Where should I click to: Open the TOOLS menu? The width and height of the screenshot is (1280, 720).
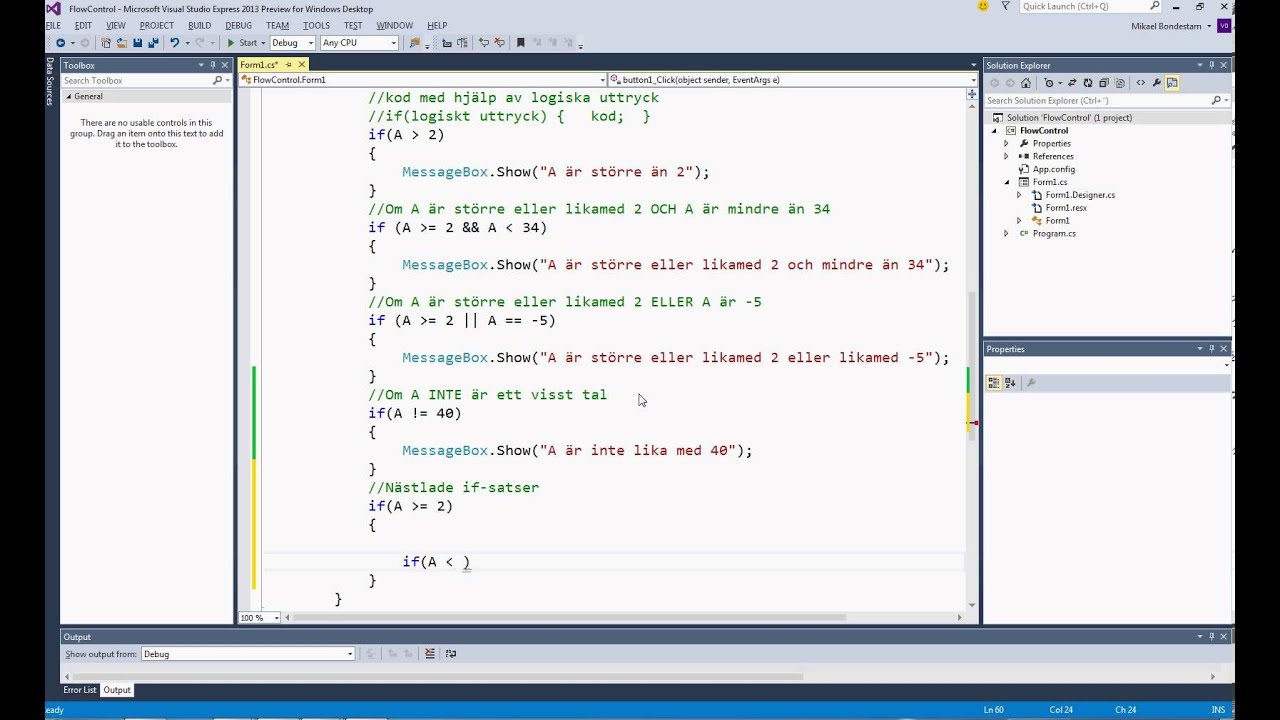coord(316,25)
